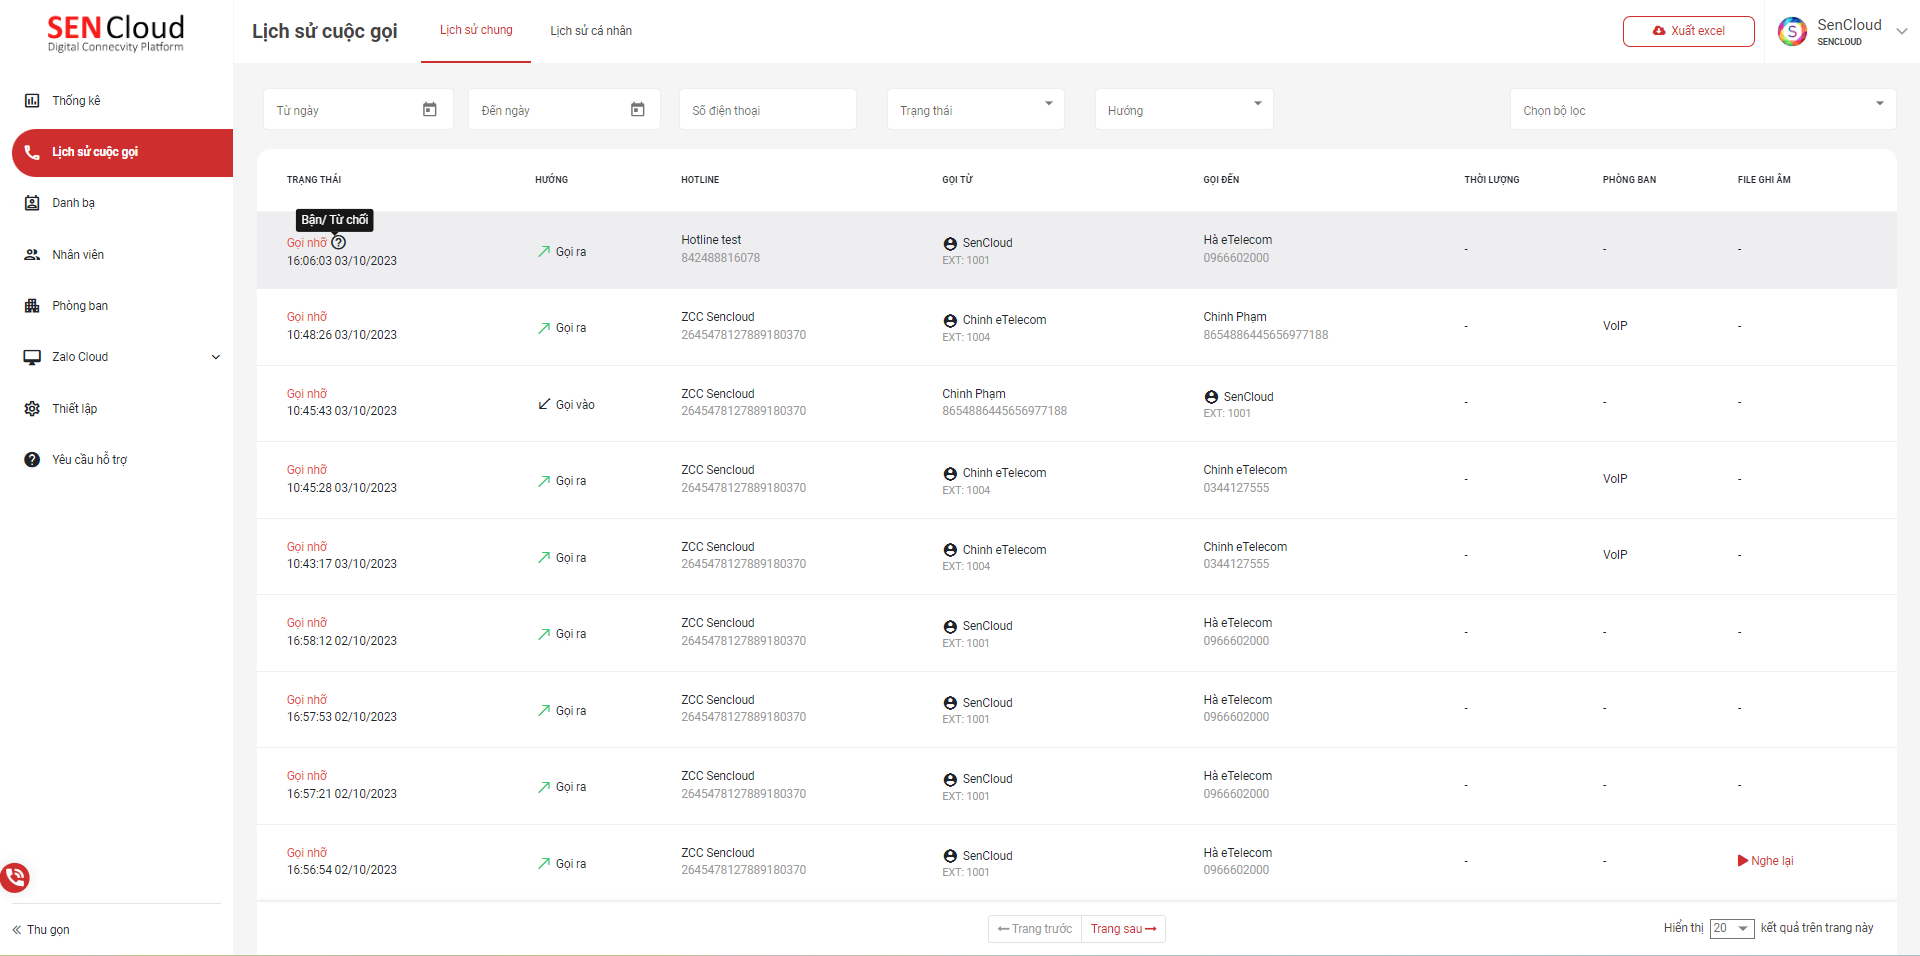1920x956 pixels.
Task: Open Thiết lập settings gear icon
Action: [x=32, y=409]
